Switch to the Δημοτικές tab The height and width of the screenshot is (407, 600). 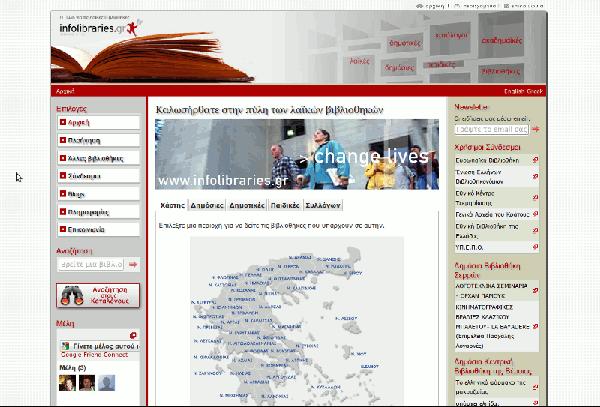click(x=247, y=205)
